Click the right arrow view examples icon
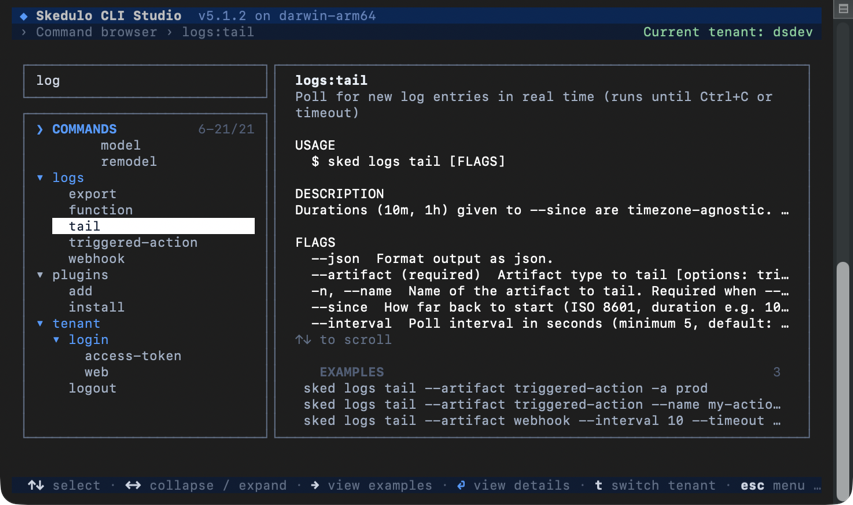The height and width of the screenshot is (505, 853). click(315, 485)
